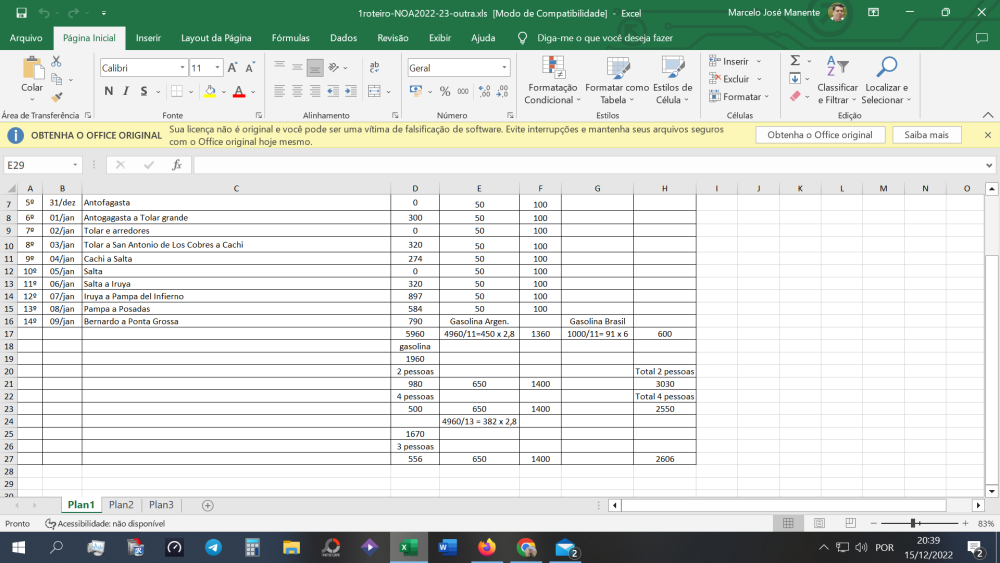Viewport: 1000px width, 563px height.
Task: Click the Saiba mais button
Action: 926,135
